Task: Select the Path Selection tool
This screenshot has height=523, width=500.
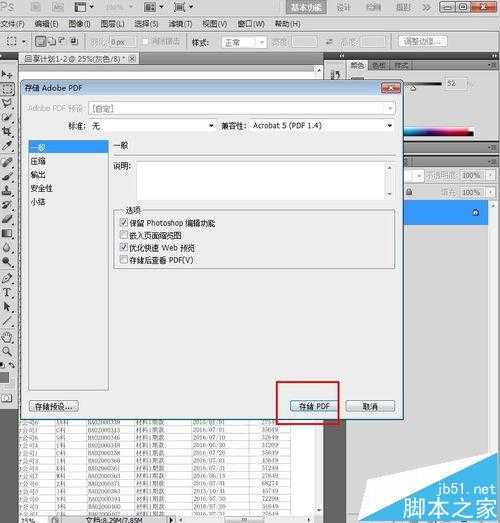Action: [7, 307]
